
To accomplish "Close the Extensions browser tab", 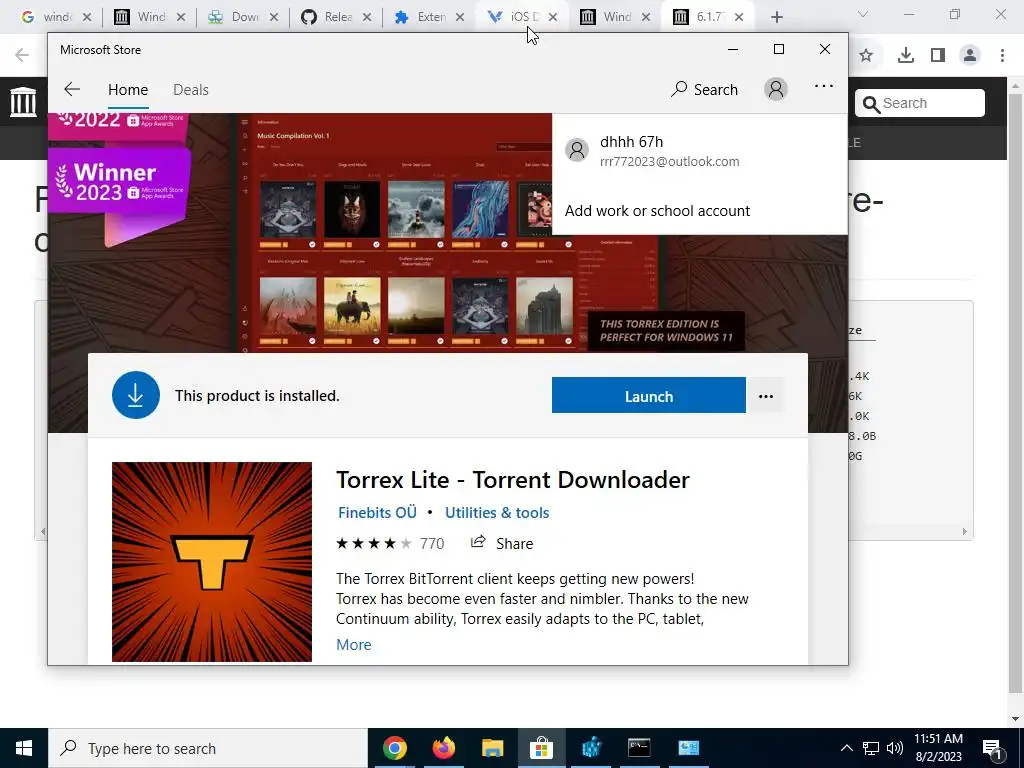I will pyautogui.click(x=460, y=17).
